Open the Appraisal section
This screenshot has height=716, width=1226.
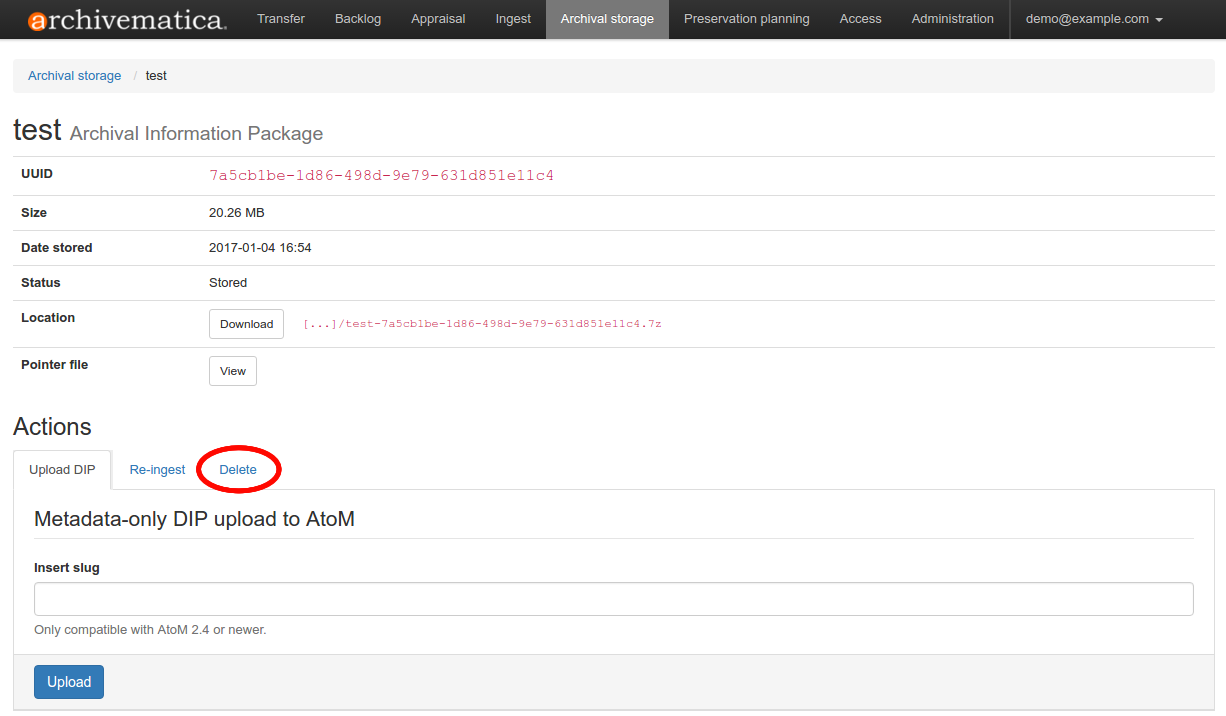[438, 19]
